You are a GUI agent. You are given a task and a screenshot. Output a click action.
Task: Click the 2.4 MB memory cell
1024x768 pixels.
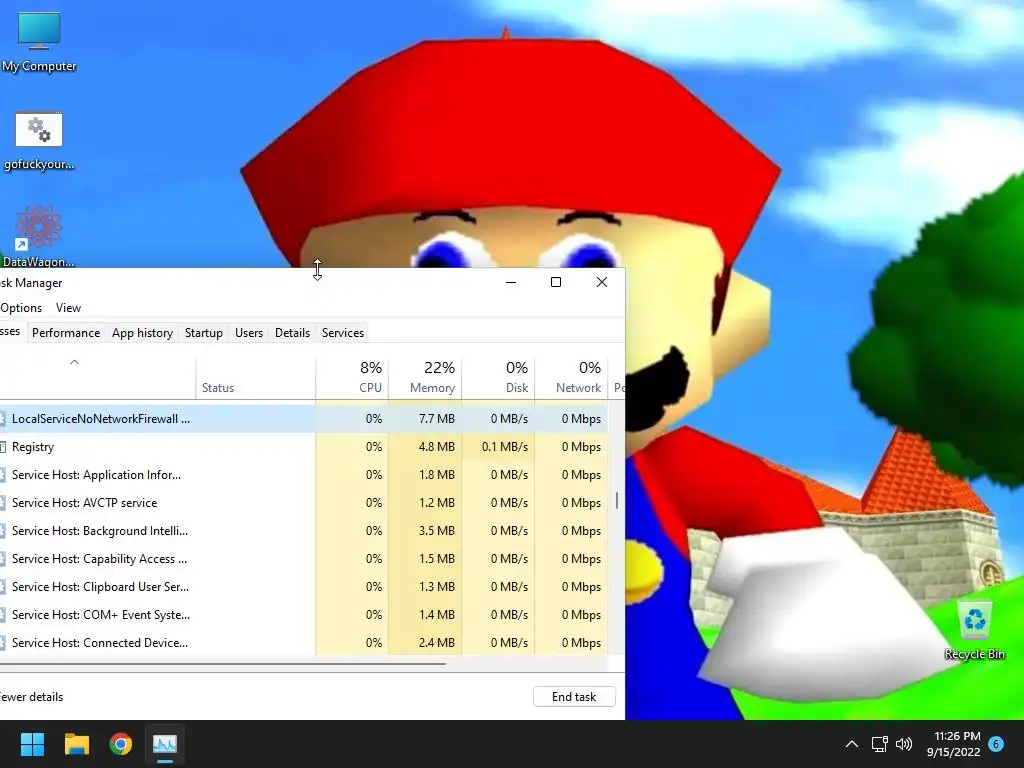click(x=425, y=643)
